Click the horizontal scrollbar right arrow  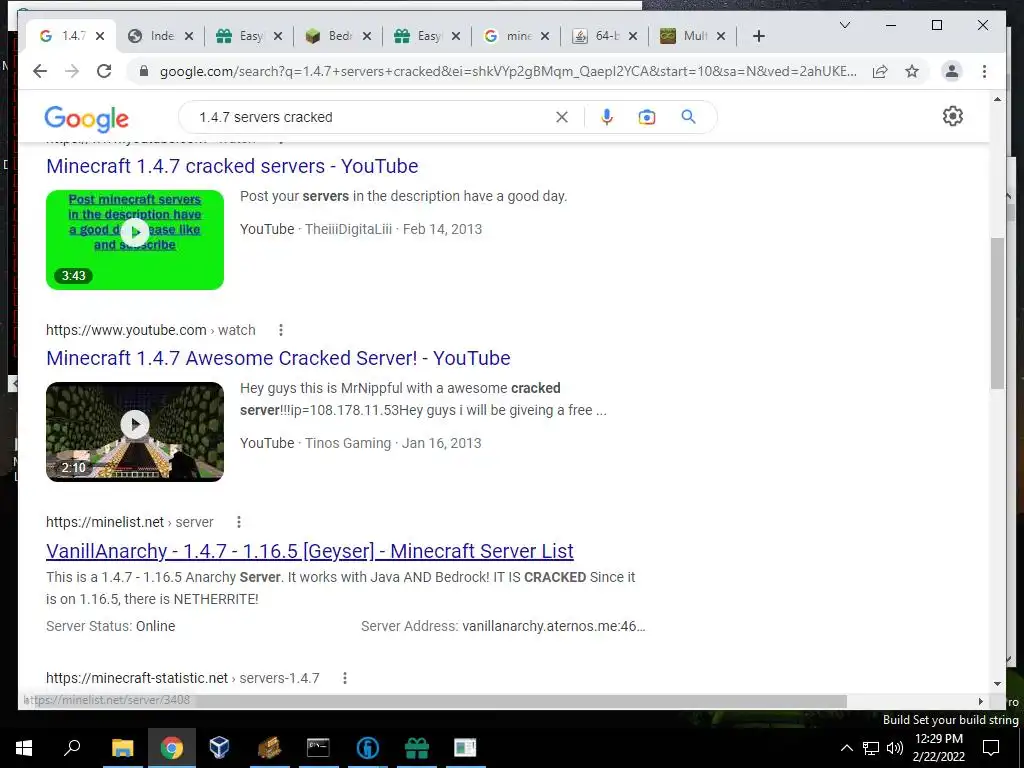[x=981, y=701]
